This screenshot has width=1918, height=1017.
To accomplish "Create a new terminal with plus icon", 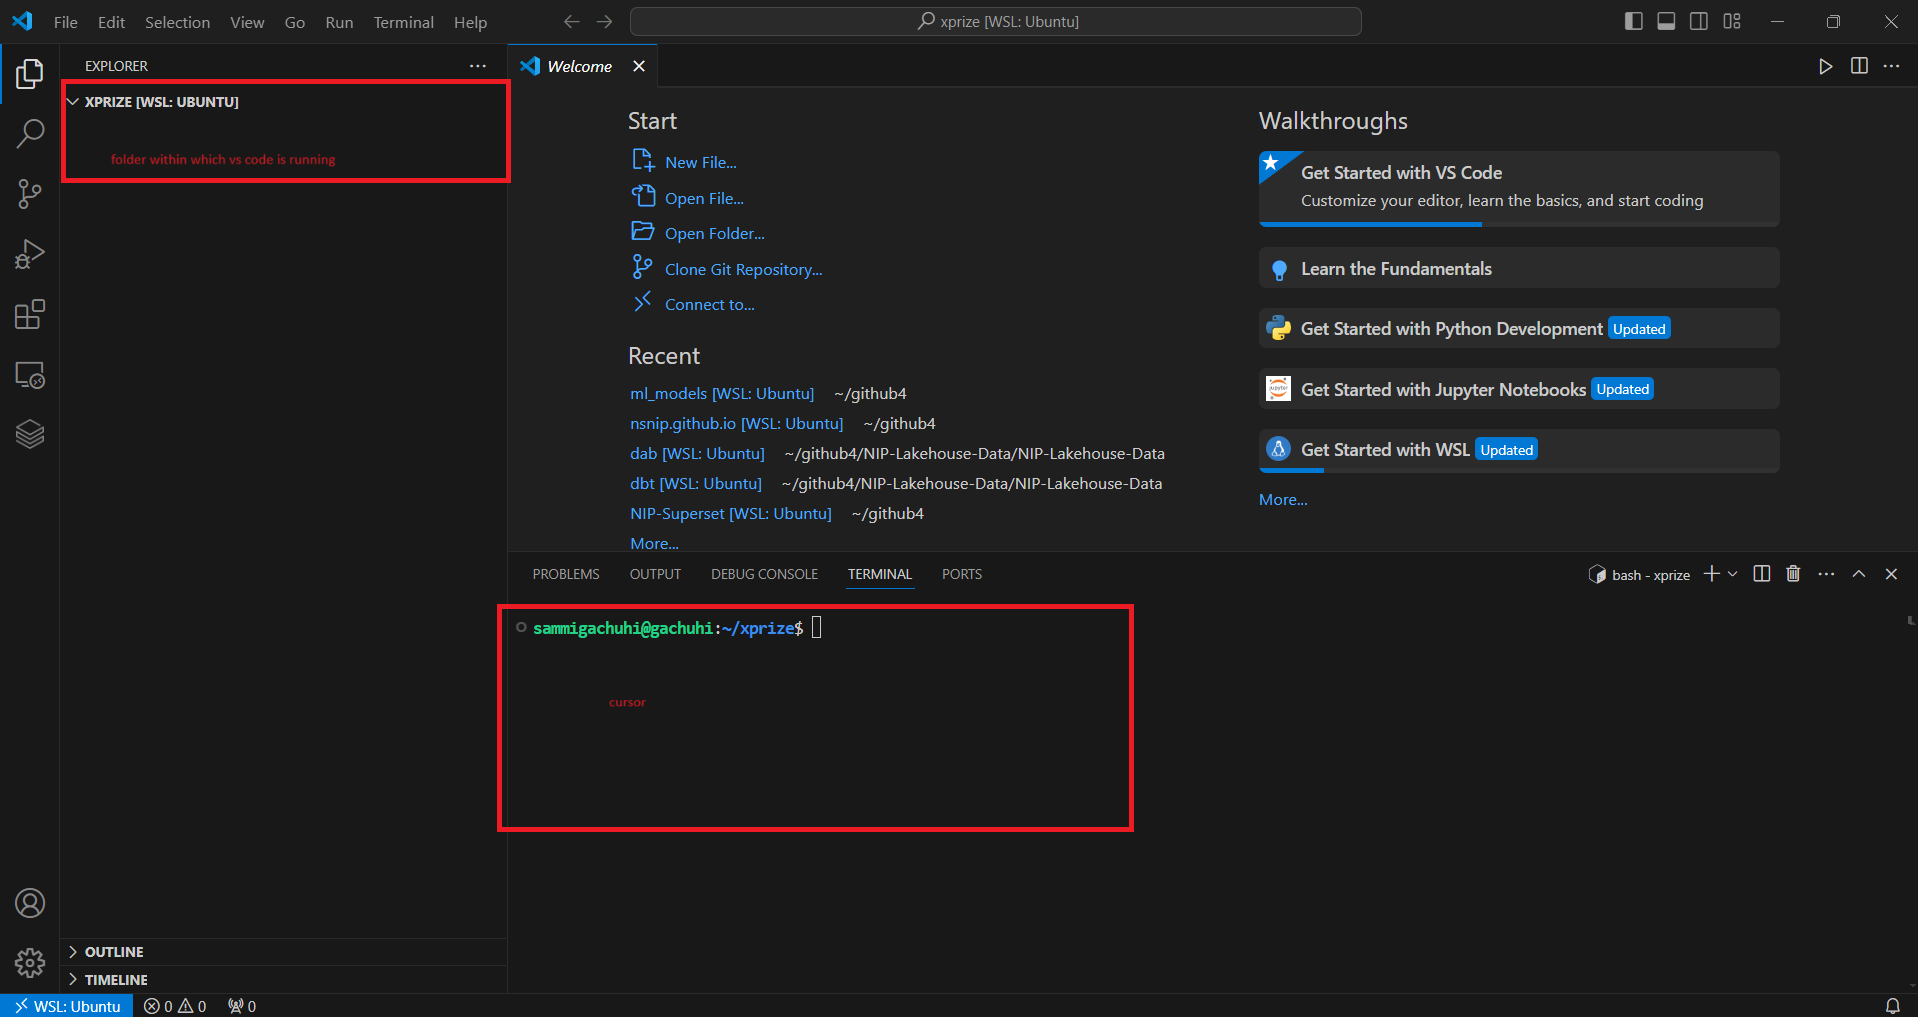I will tap(1712, 574).
